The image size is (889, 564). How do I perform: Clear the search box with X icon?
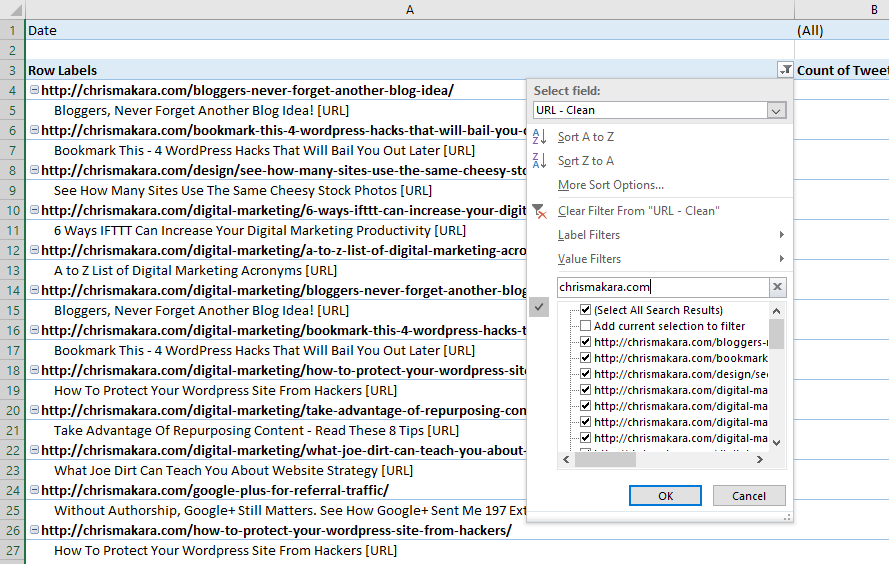tap(777, 287)
